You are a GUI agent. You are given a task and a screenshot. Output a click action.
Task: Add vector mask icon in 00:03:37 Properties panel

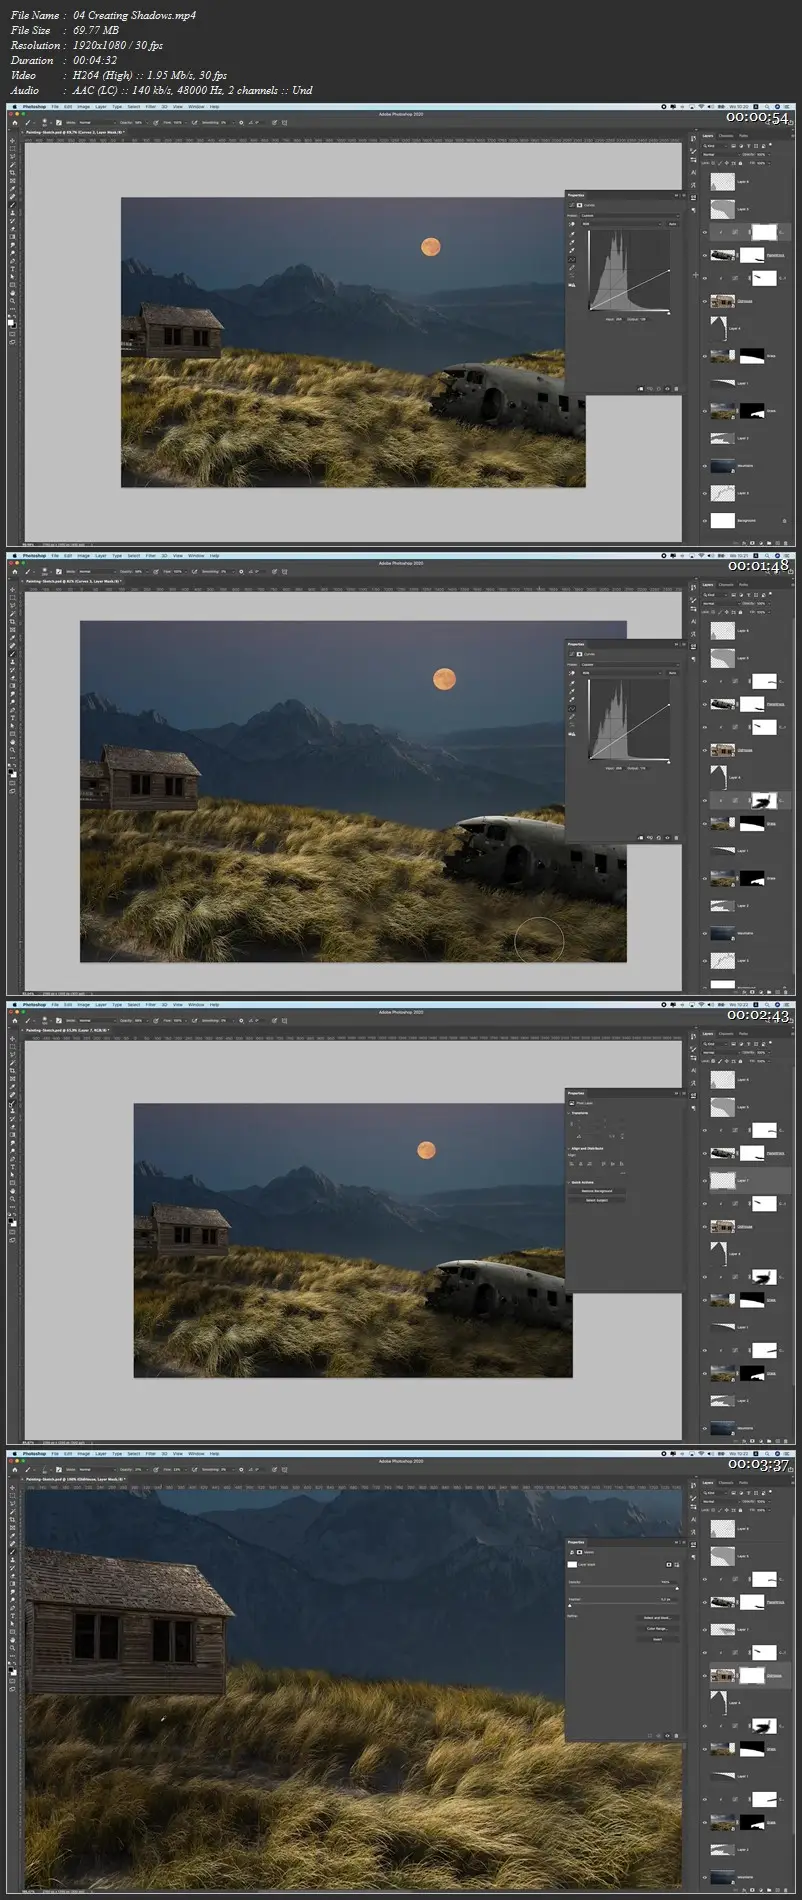[677, 1565]
